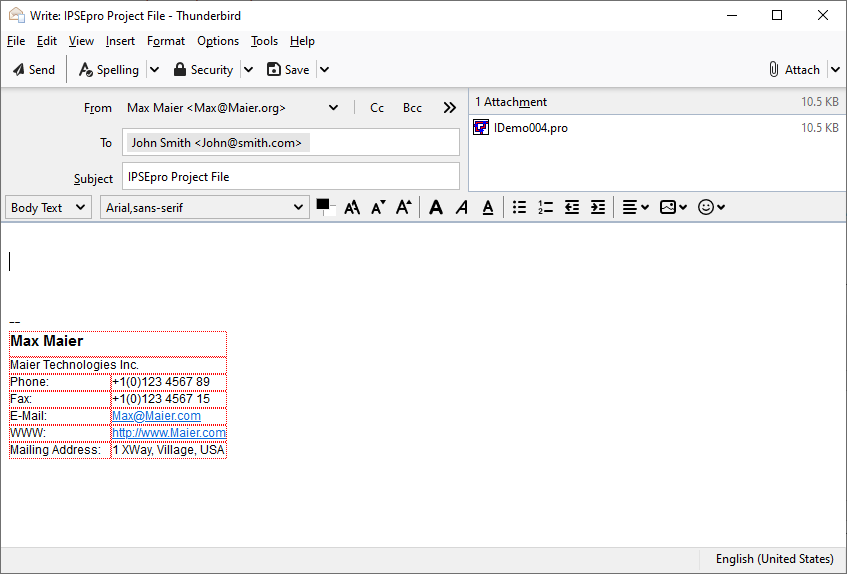
Task: Click the Max@Maier.com signature link
Action: tap(156, 416)
